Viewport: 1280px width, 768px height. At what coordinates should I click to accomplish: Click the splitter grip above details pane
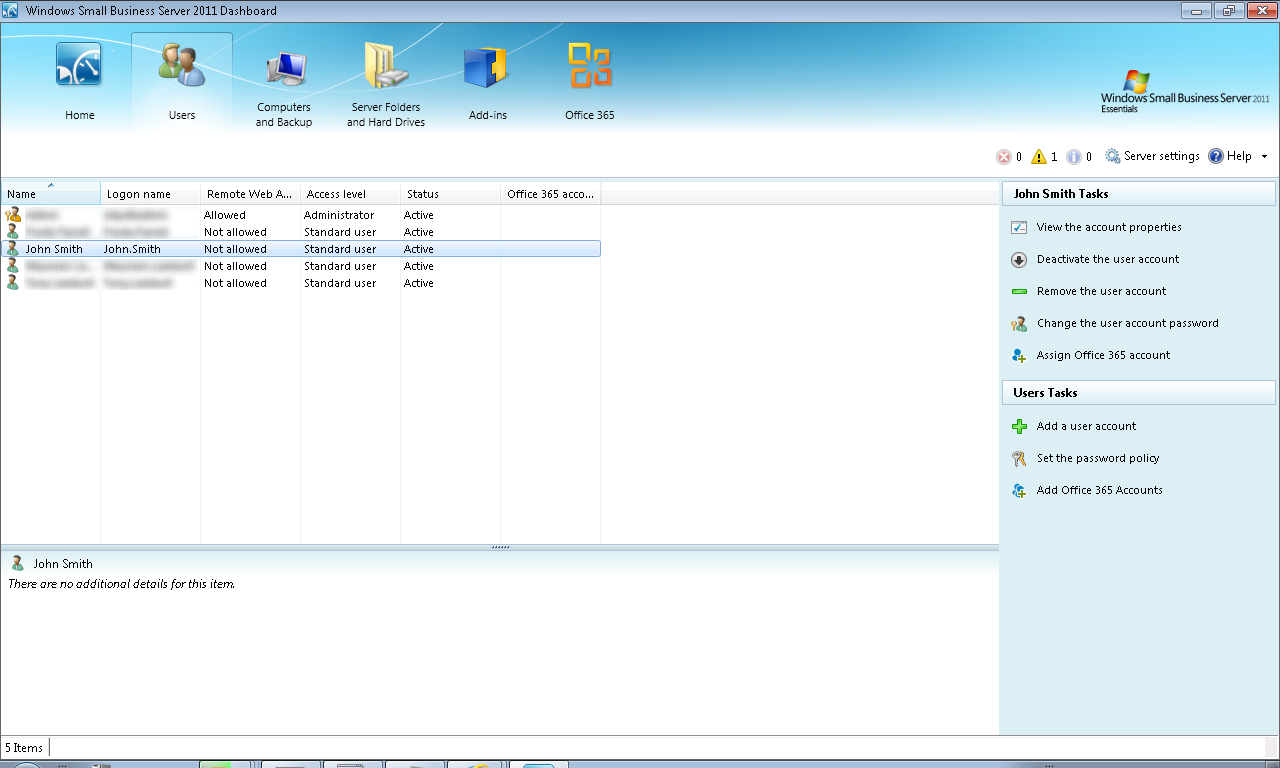tap(501, 547)
